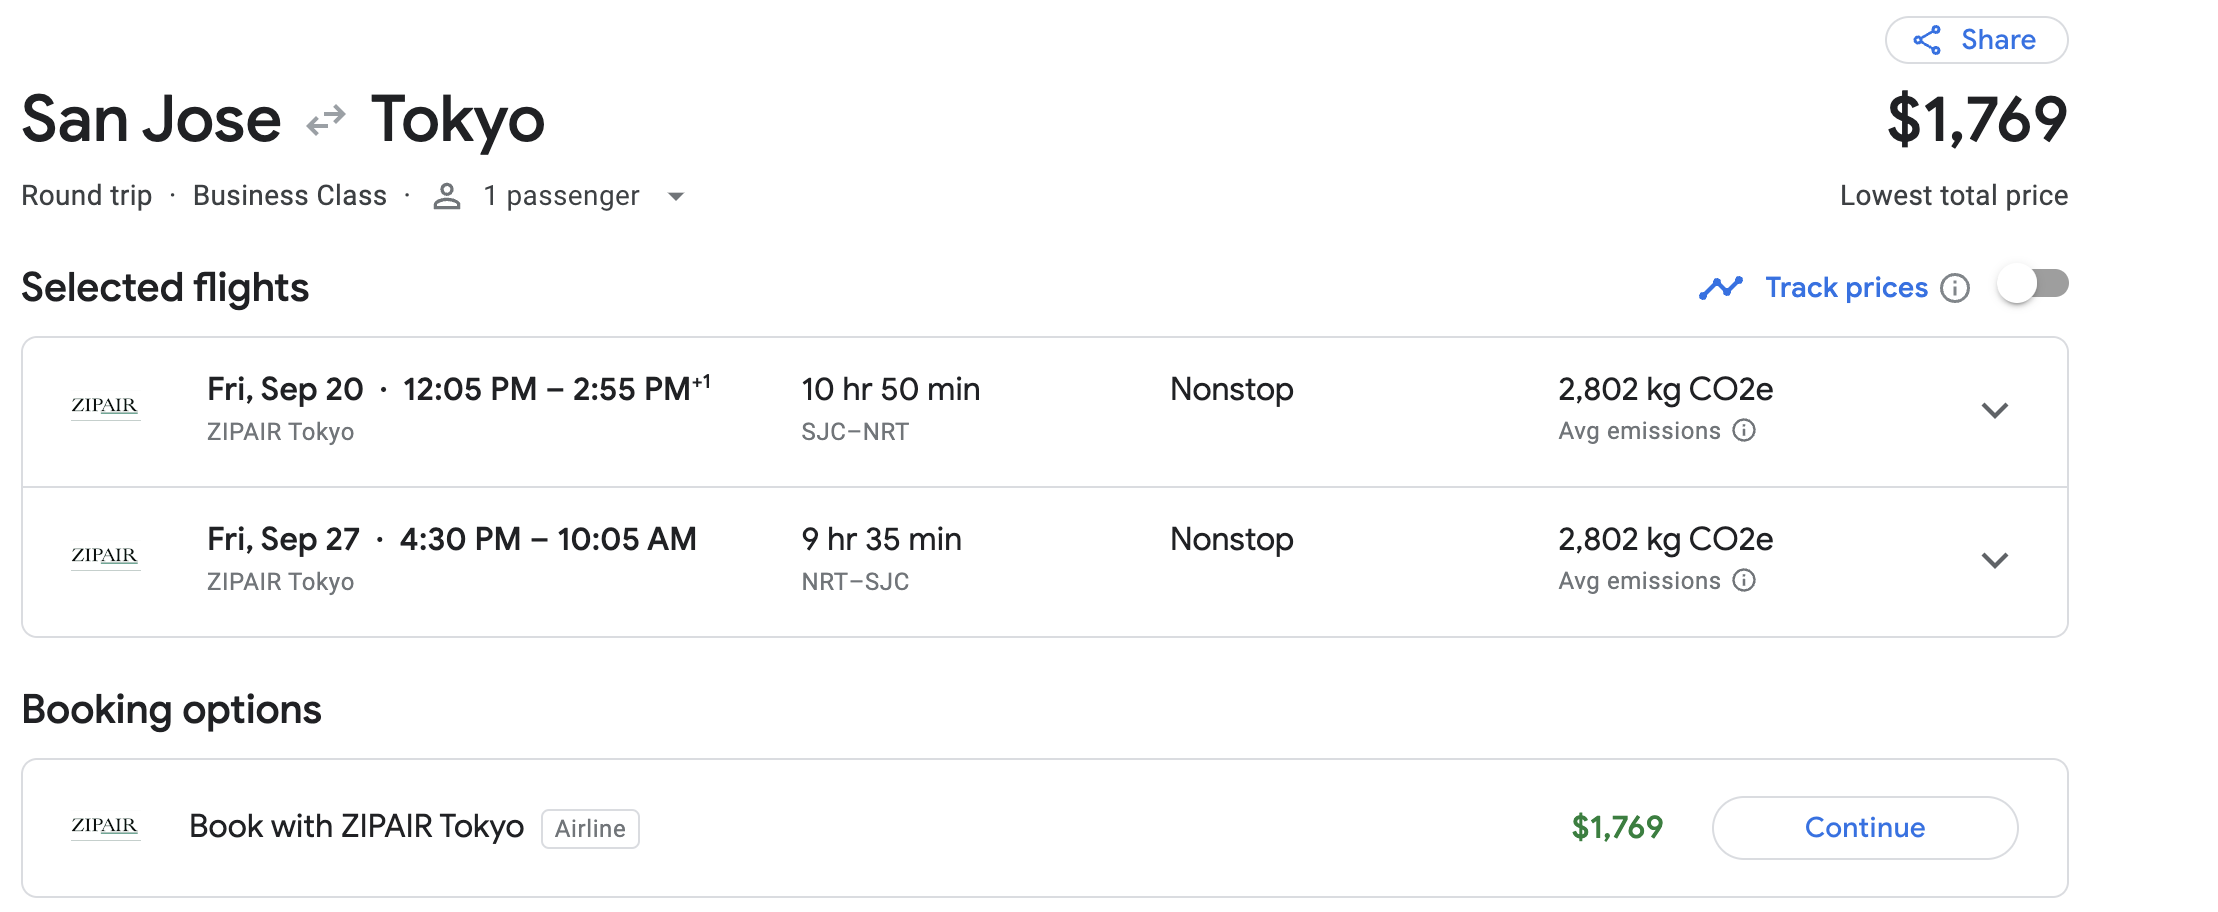The width and height of the screenshot is (2218, 912).
Task: Select the Airline tag badge
Action: (590, 829)
